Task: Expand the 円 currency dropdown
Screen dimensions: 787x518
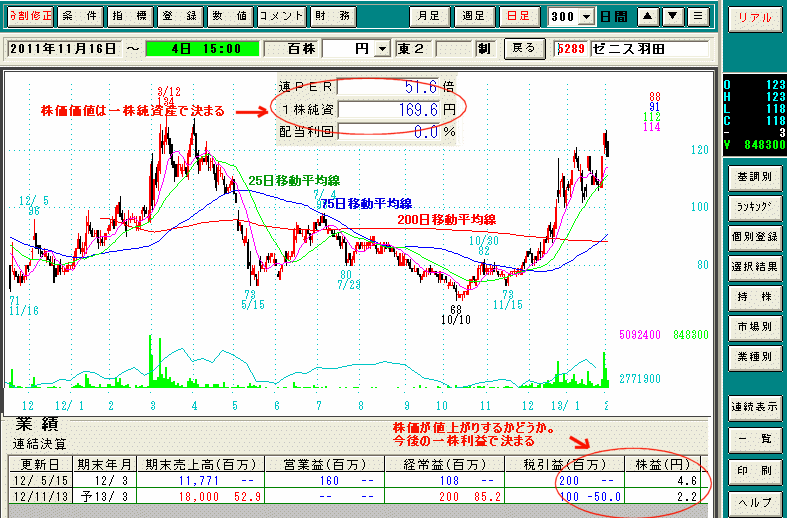Action: tap(382, 49)
